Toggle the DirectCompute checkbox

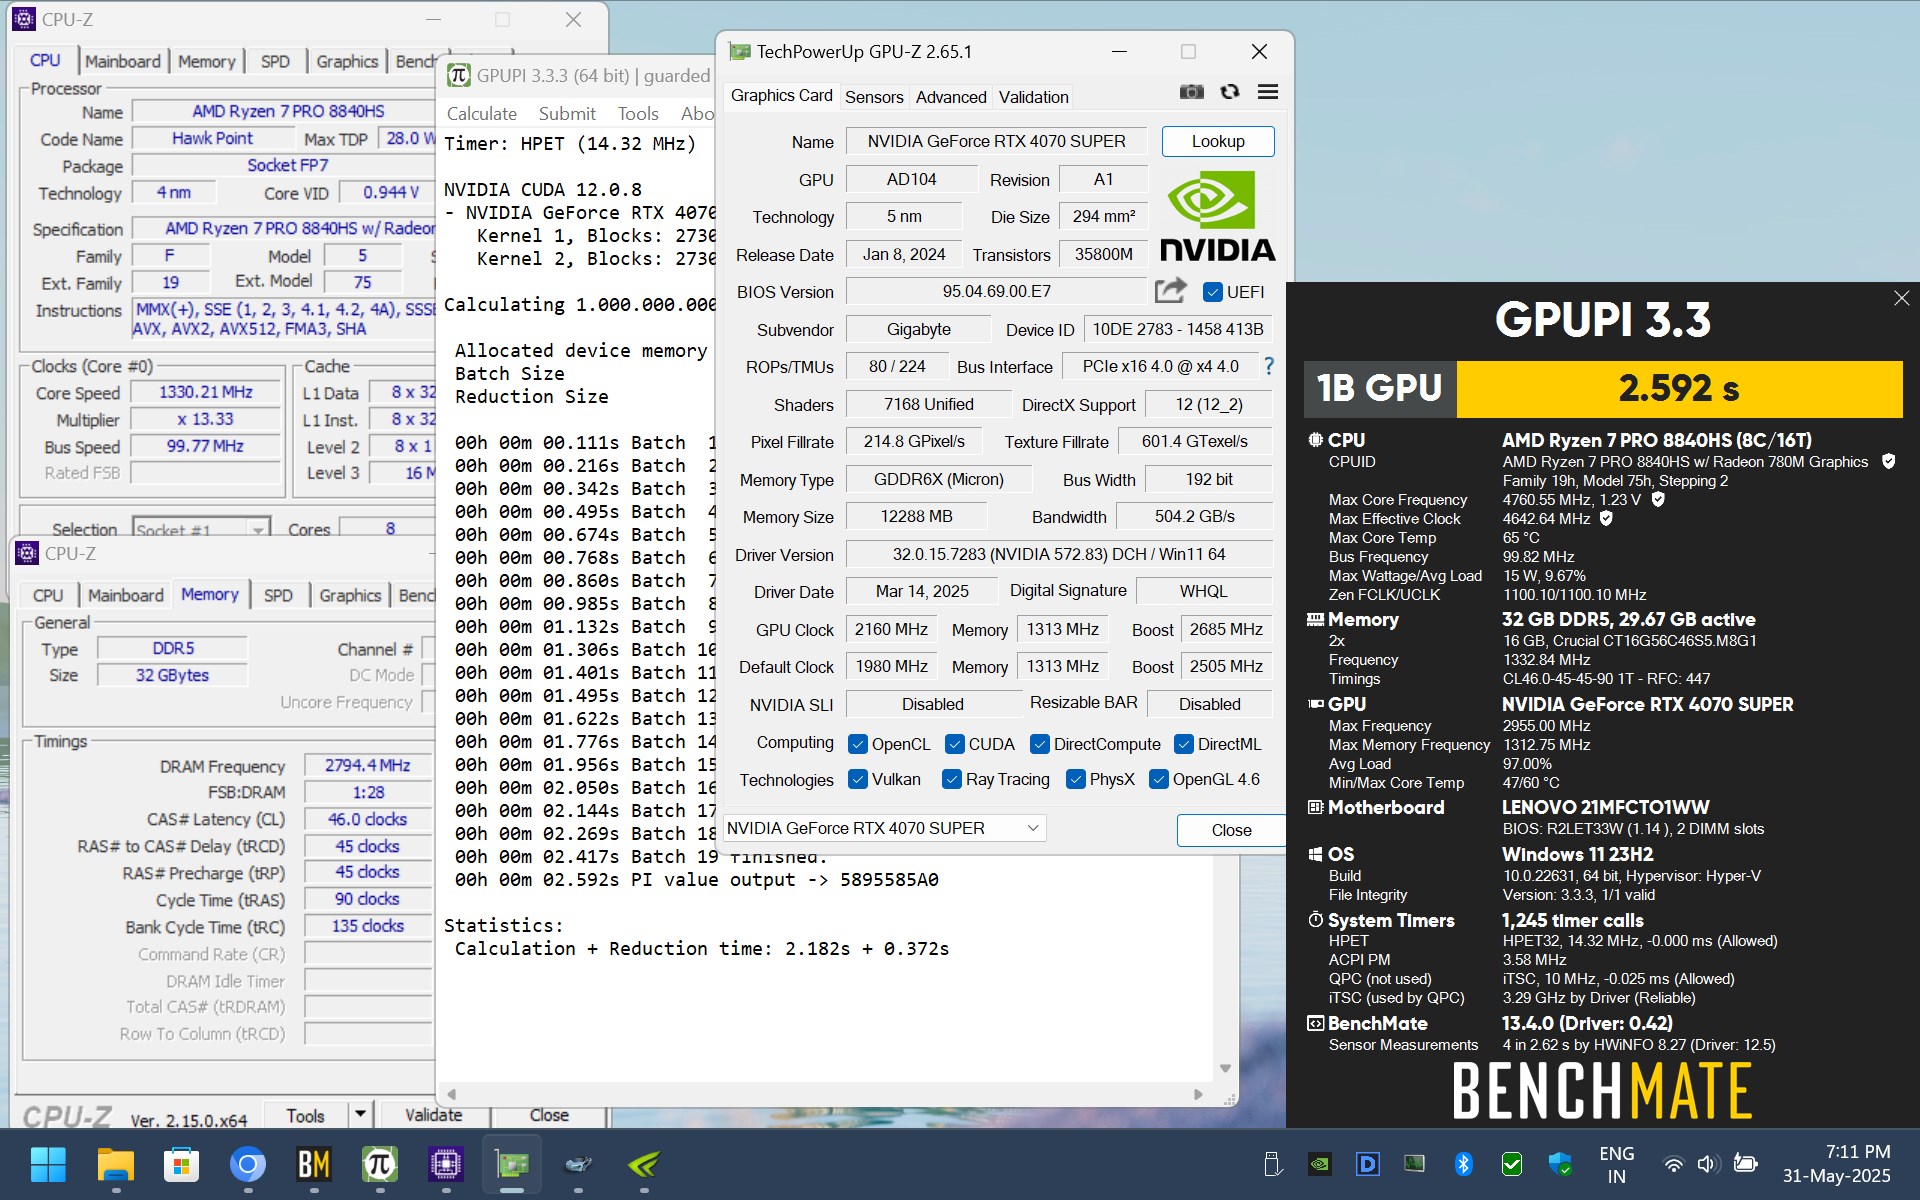pyautogui.click(x=1039, y=744)
